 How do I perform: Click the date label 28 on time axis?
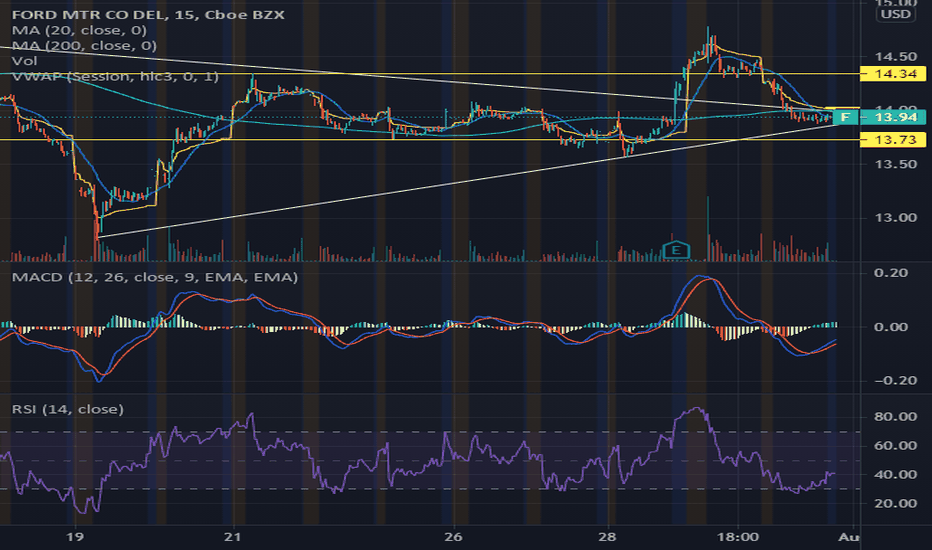[607, 537]
